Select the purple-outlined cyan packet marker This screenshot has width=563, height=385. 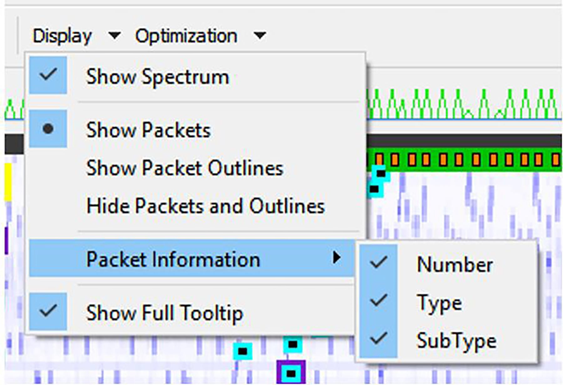pos(291,373)
